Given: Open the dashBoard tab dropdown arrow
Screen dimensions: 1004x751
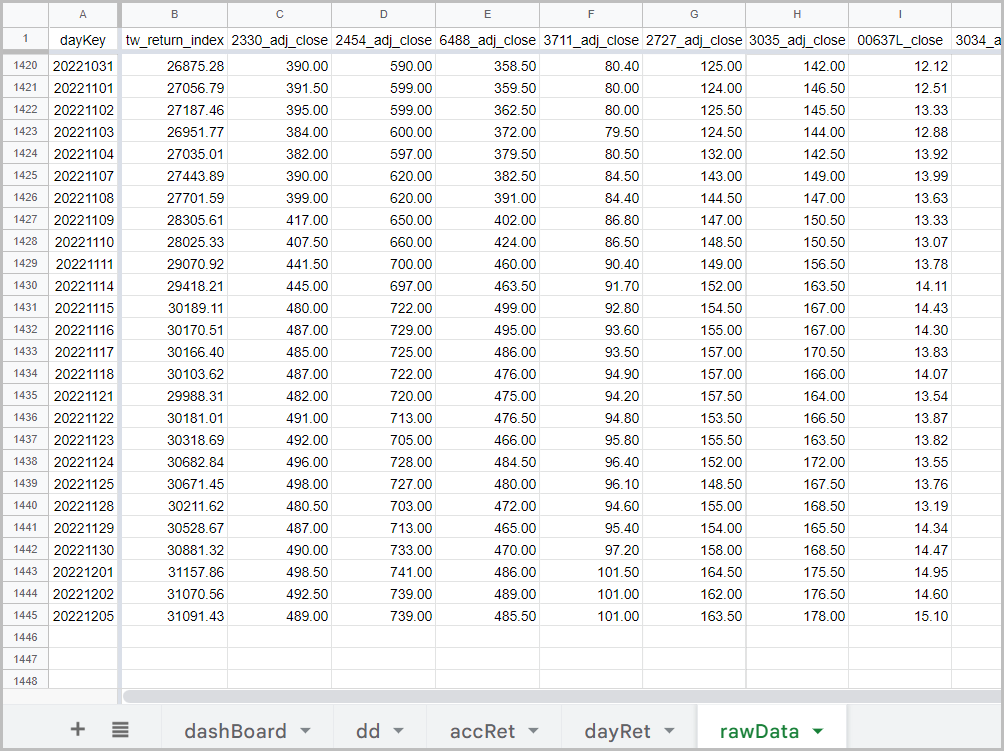Looking at the screenshot, I should click(x=305, y=731).
